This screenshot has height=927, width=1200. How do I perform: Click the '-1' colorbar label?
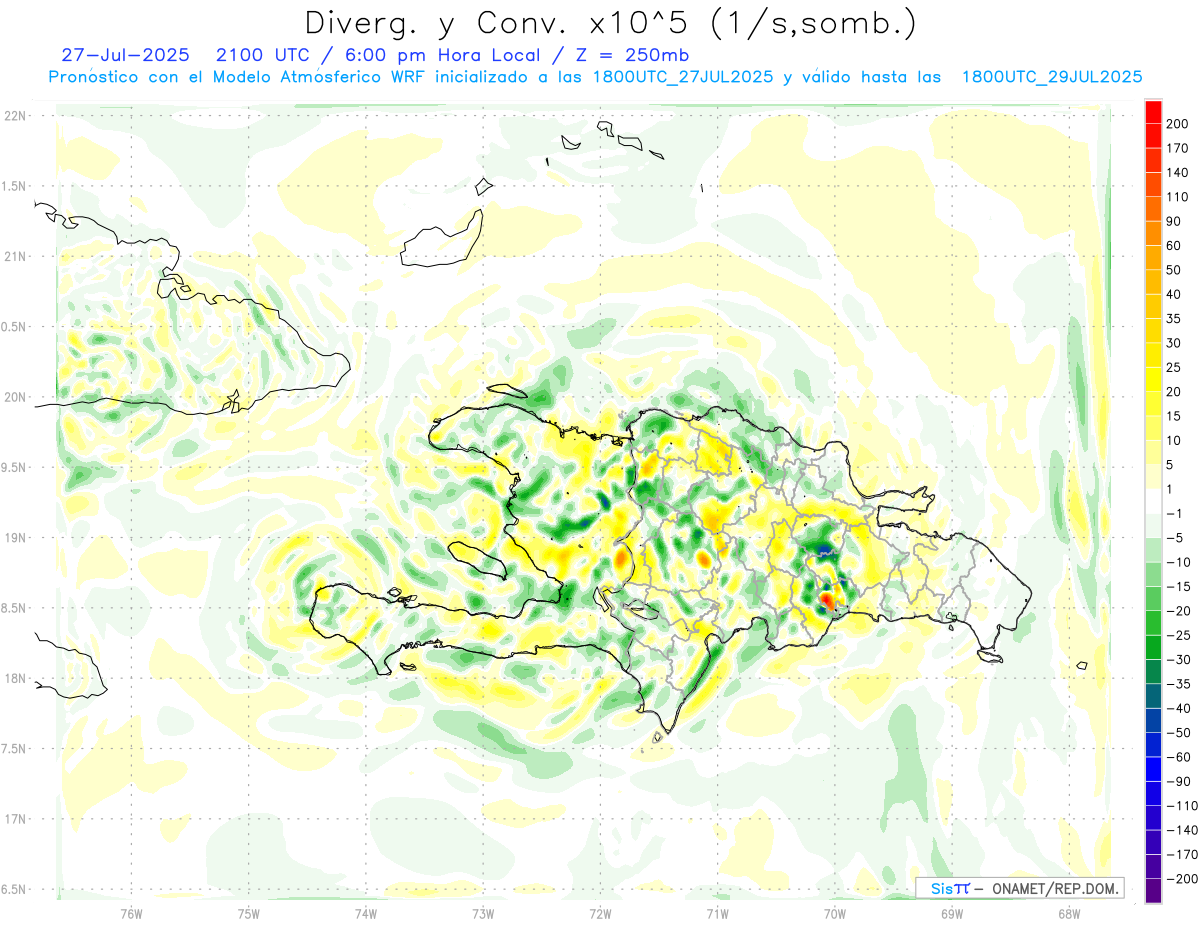(1173, 514)
